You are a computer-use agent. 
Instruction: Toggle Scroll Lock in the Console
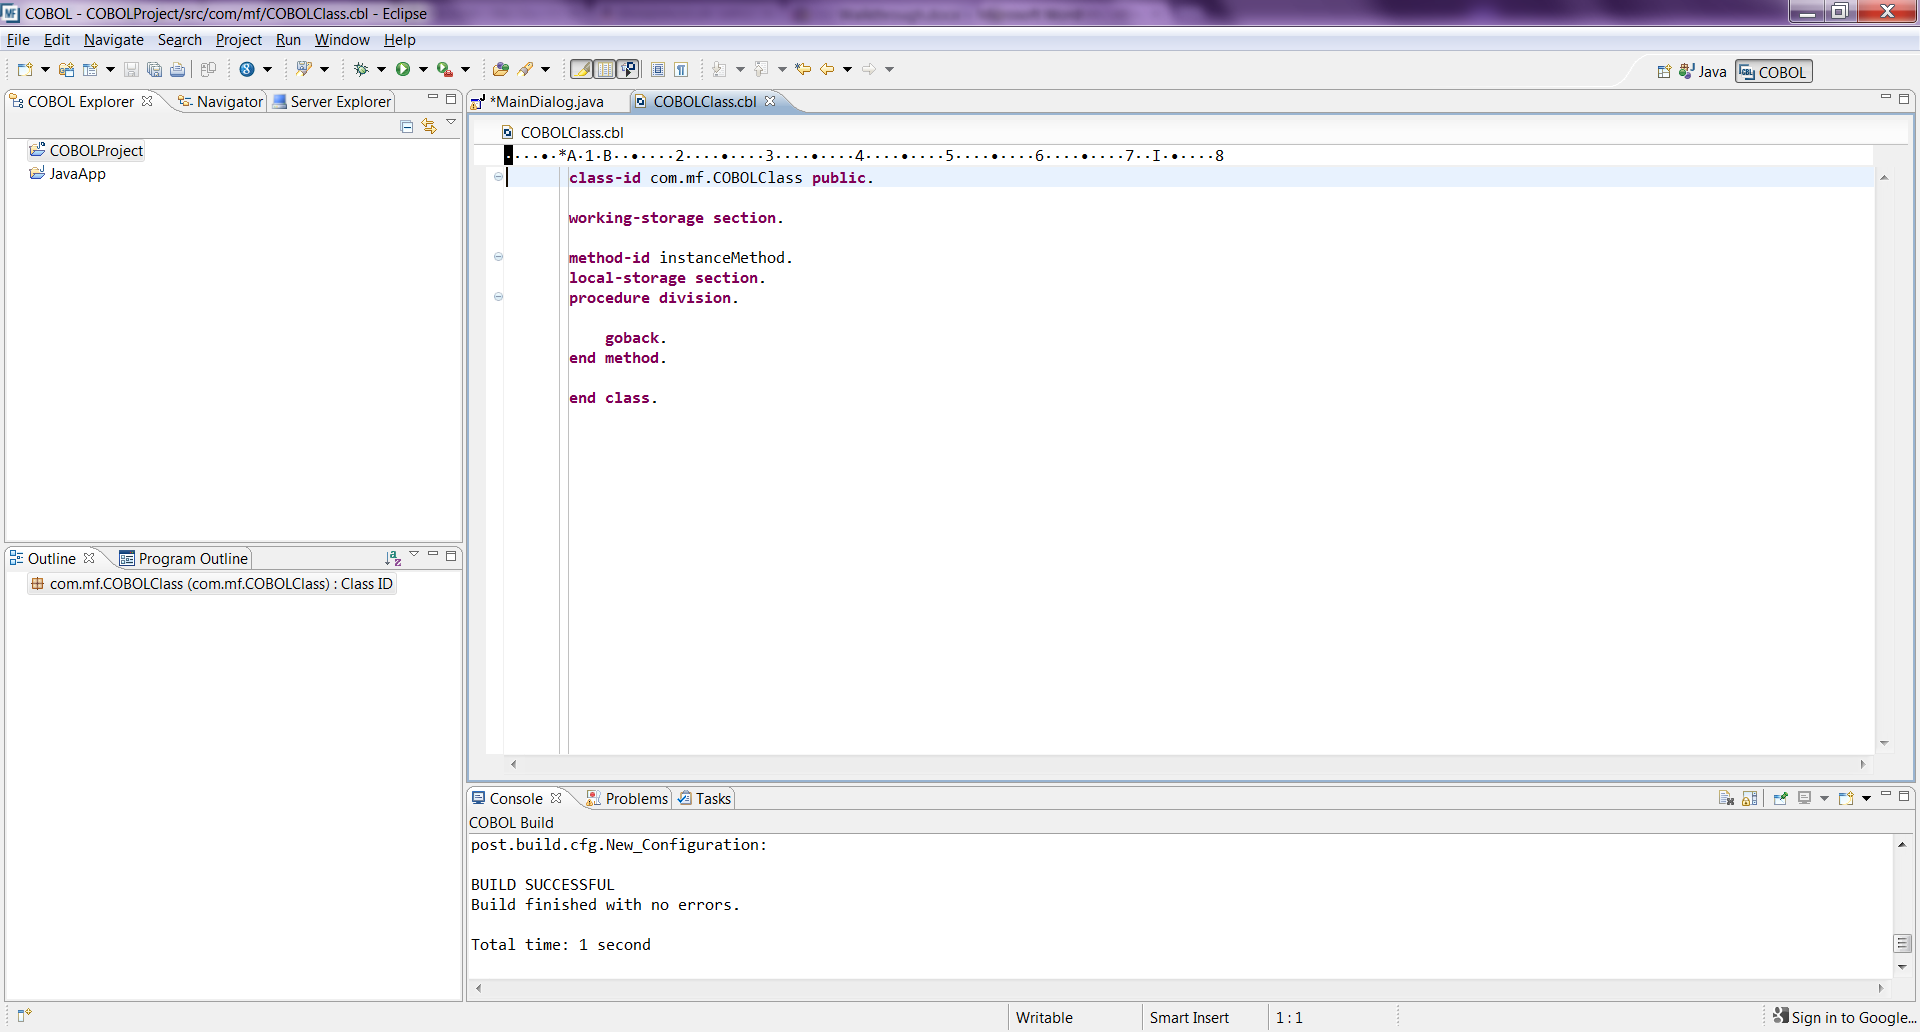pyautogui.click(x=1749, y=798)
